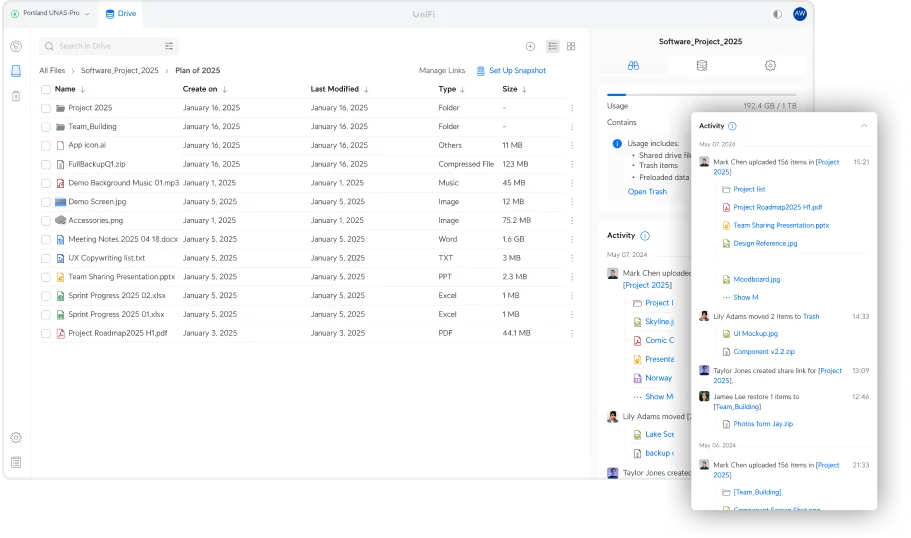911x538 pixels.
Task: Open search filter options icon
Action: [x=169, y=46]
